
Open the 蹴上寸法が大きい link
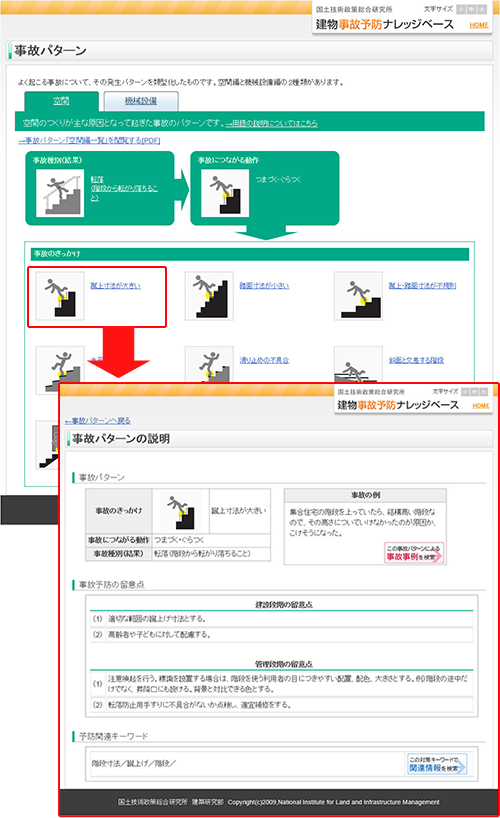(x=115, y=285)
